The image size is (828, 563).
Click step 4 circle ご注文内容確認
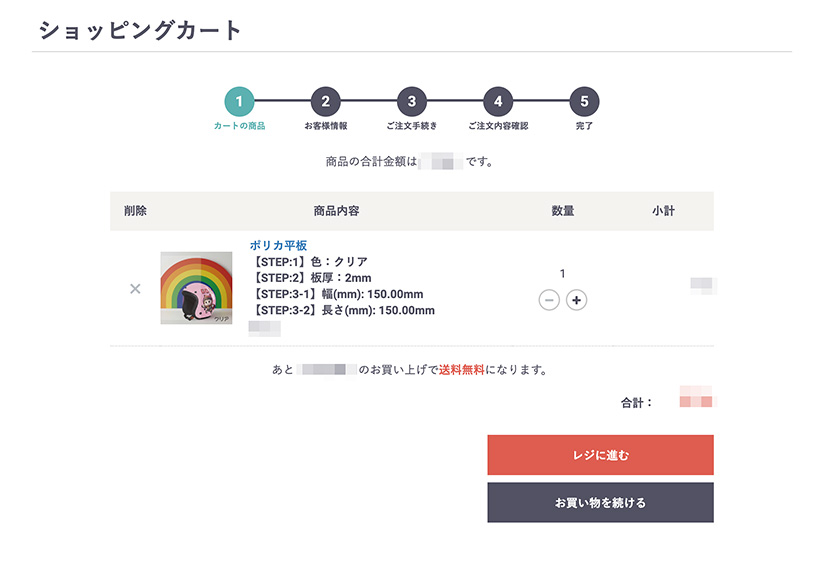click(x=498, y=101)
